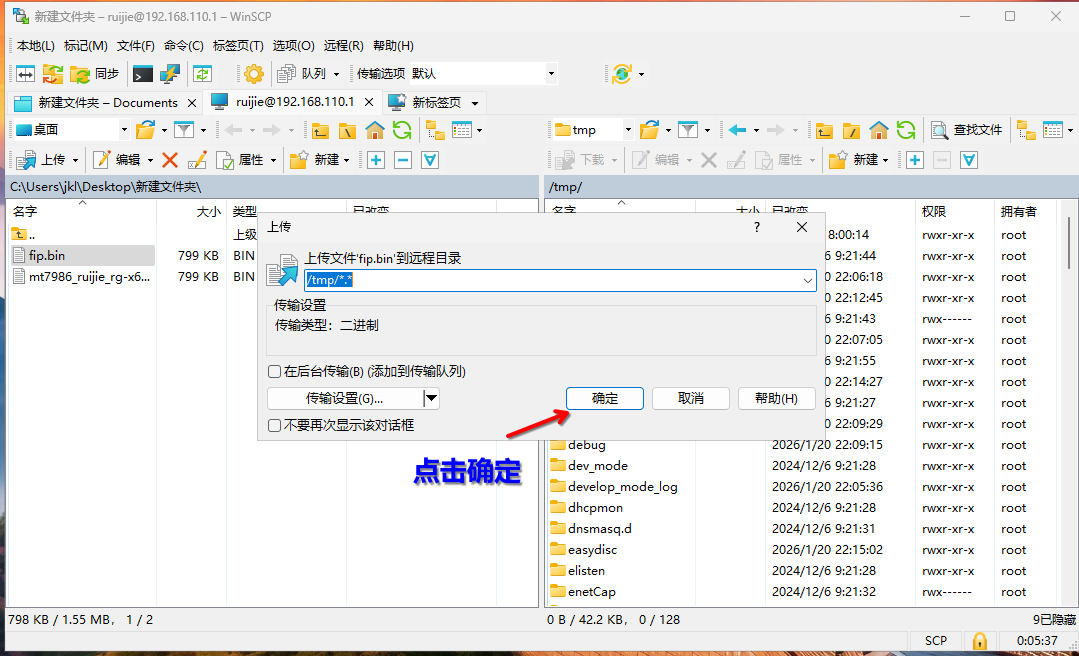Check the 不要再次显示该对话框 checkbox

(274, 424)
